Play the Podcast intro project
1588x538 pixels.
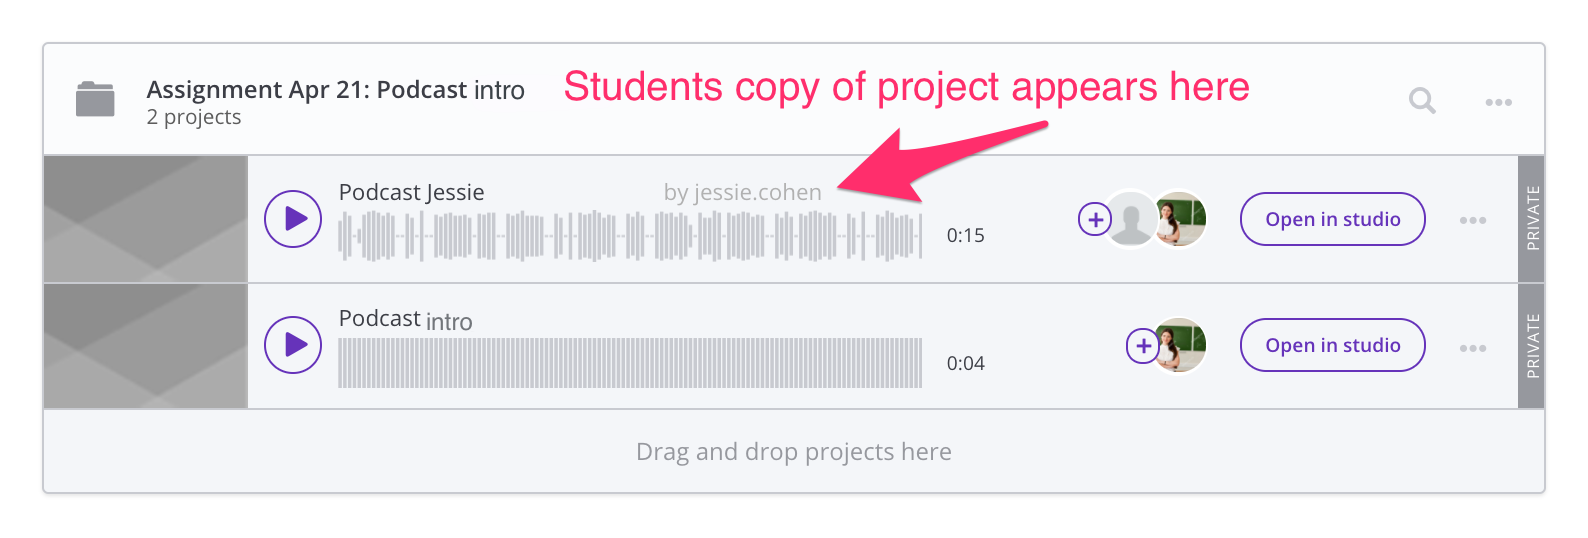pos(293,345)
